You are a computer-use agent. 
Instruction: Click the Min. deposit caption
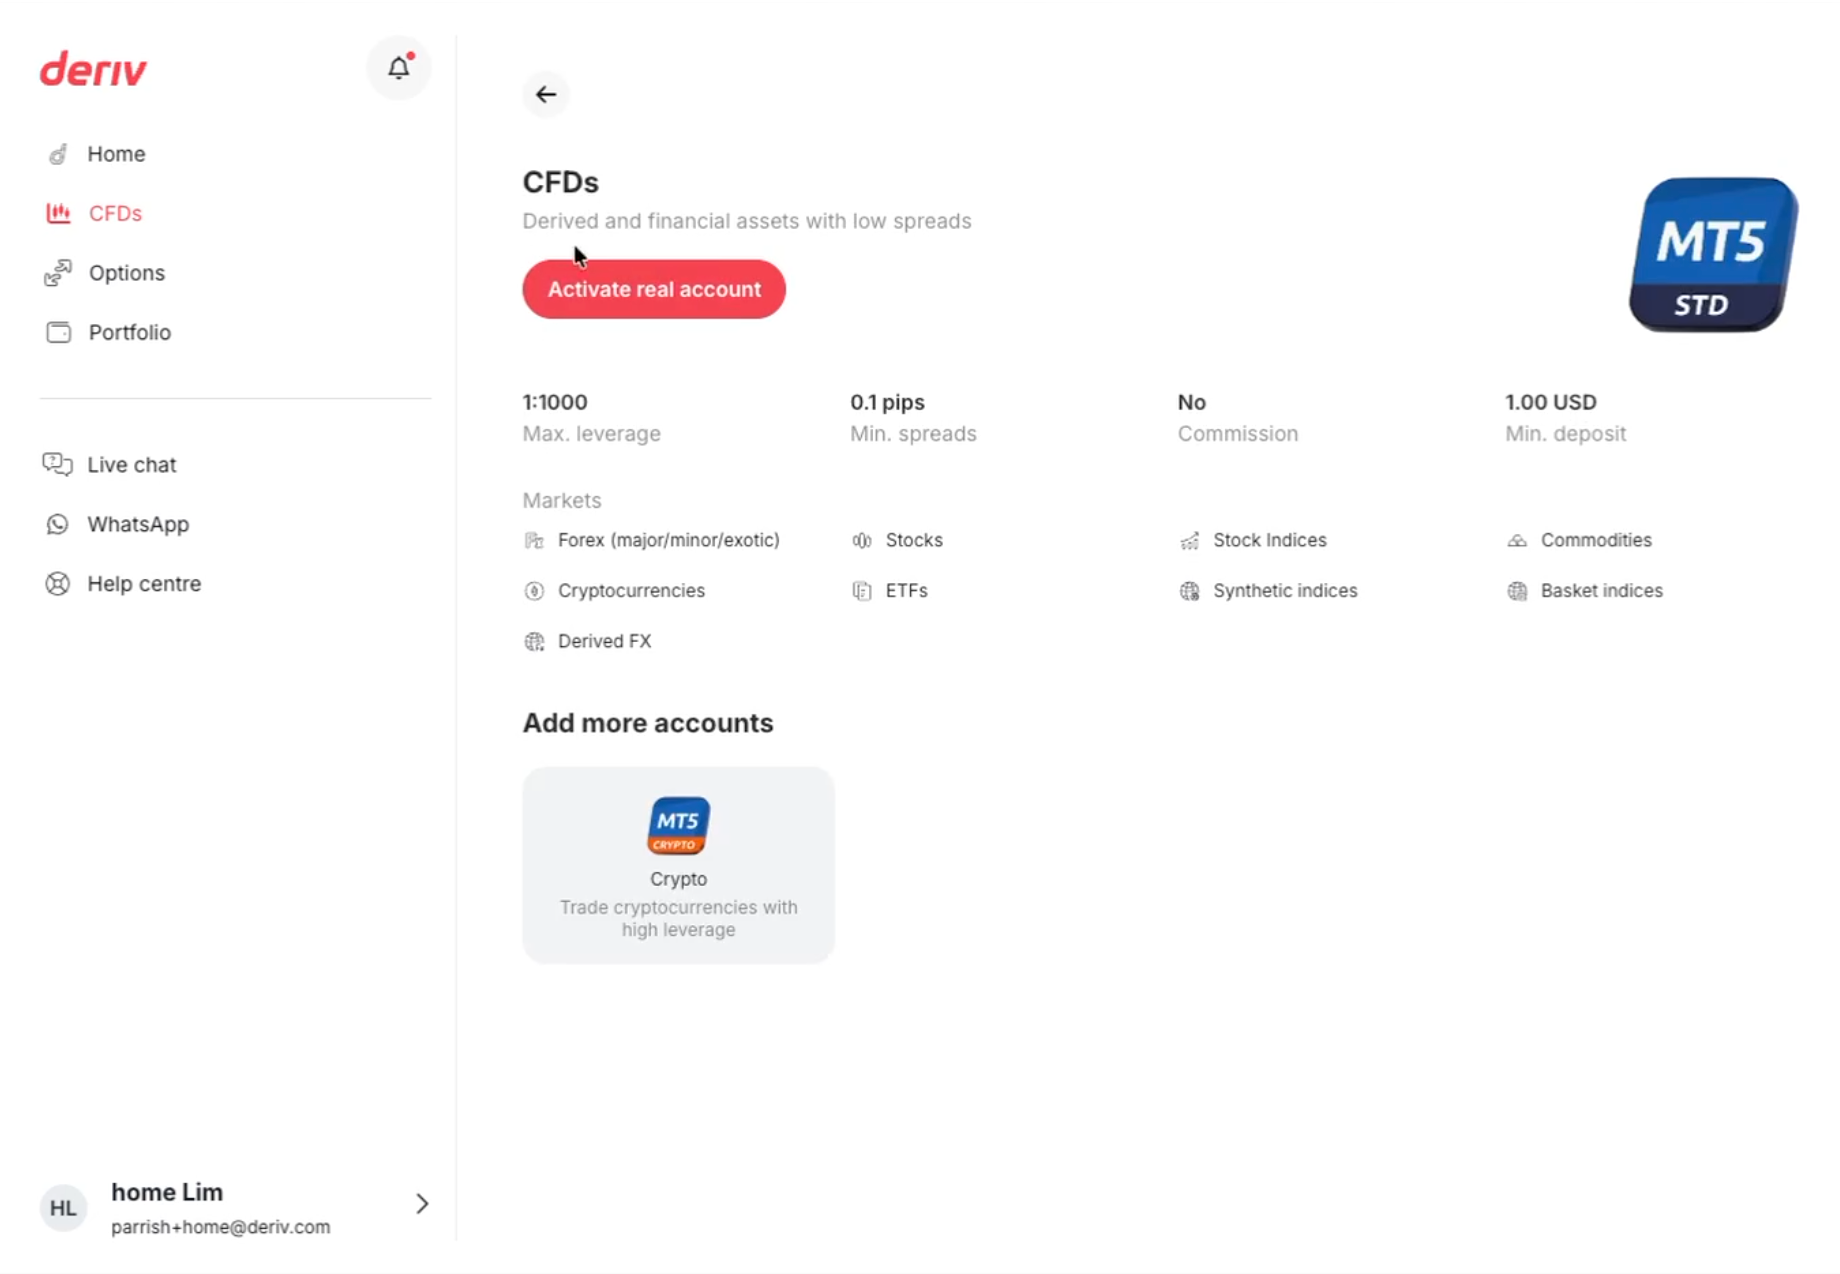coord(1565,434)
